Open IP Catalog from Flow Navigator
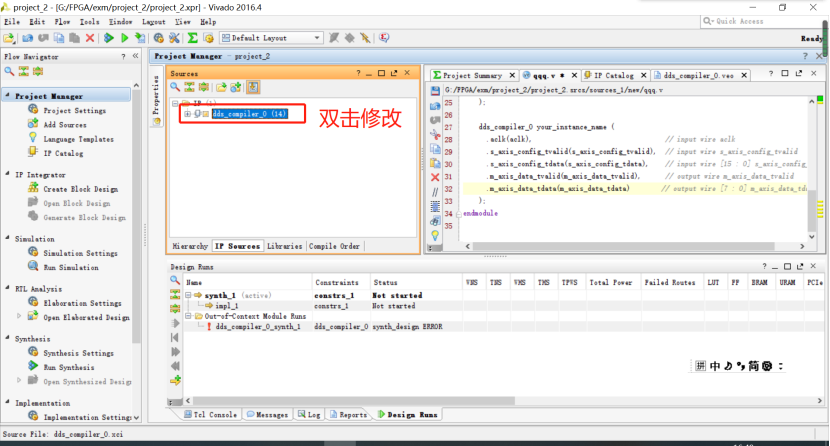 [63, 153]
